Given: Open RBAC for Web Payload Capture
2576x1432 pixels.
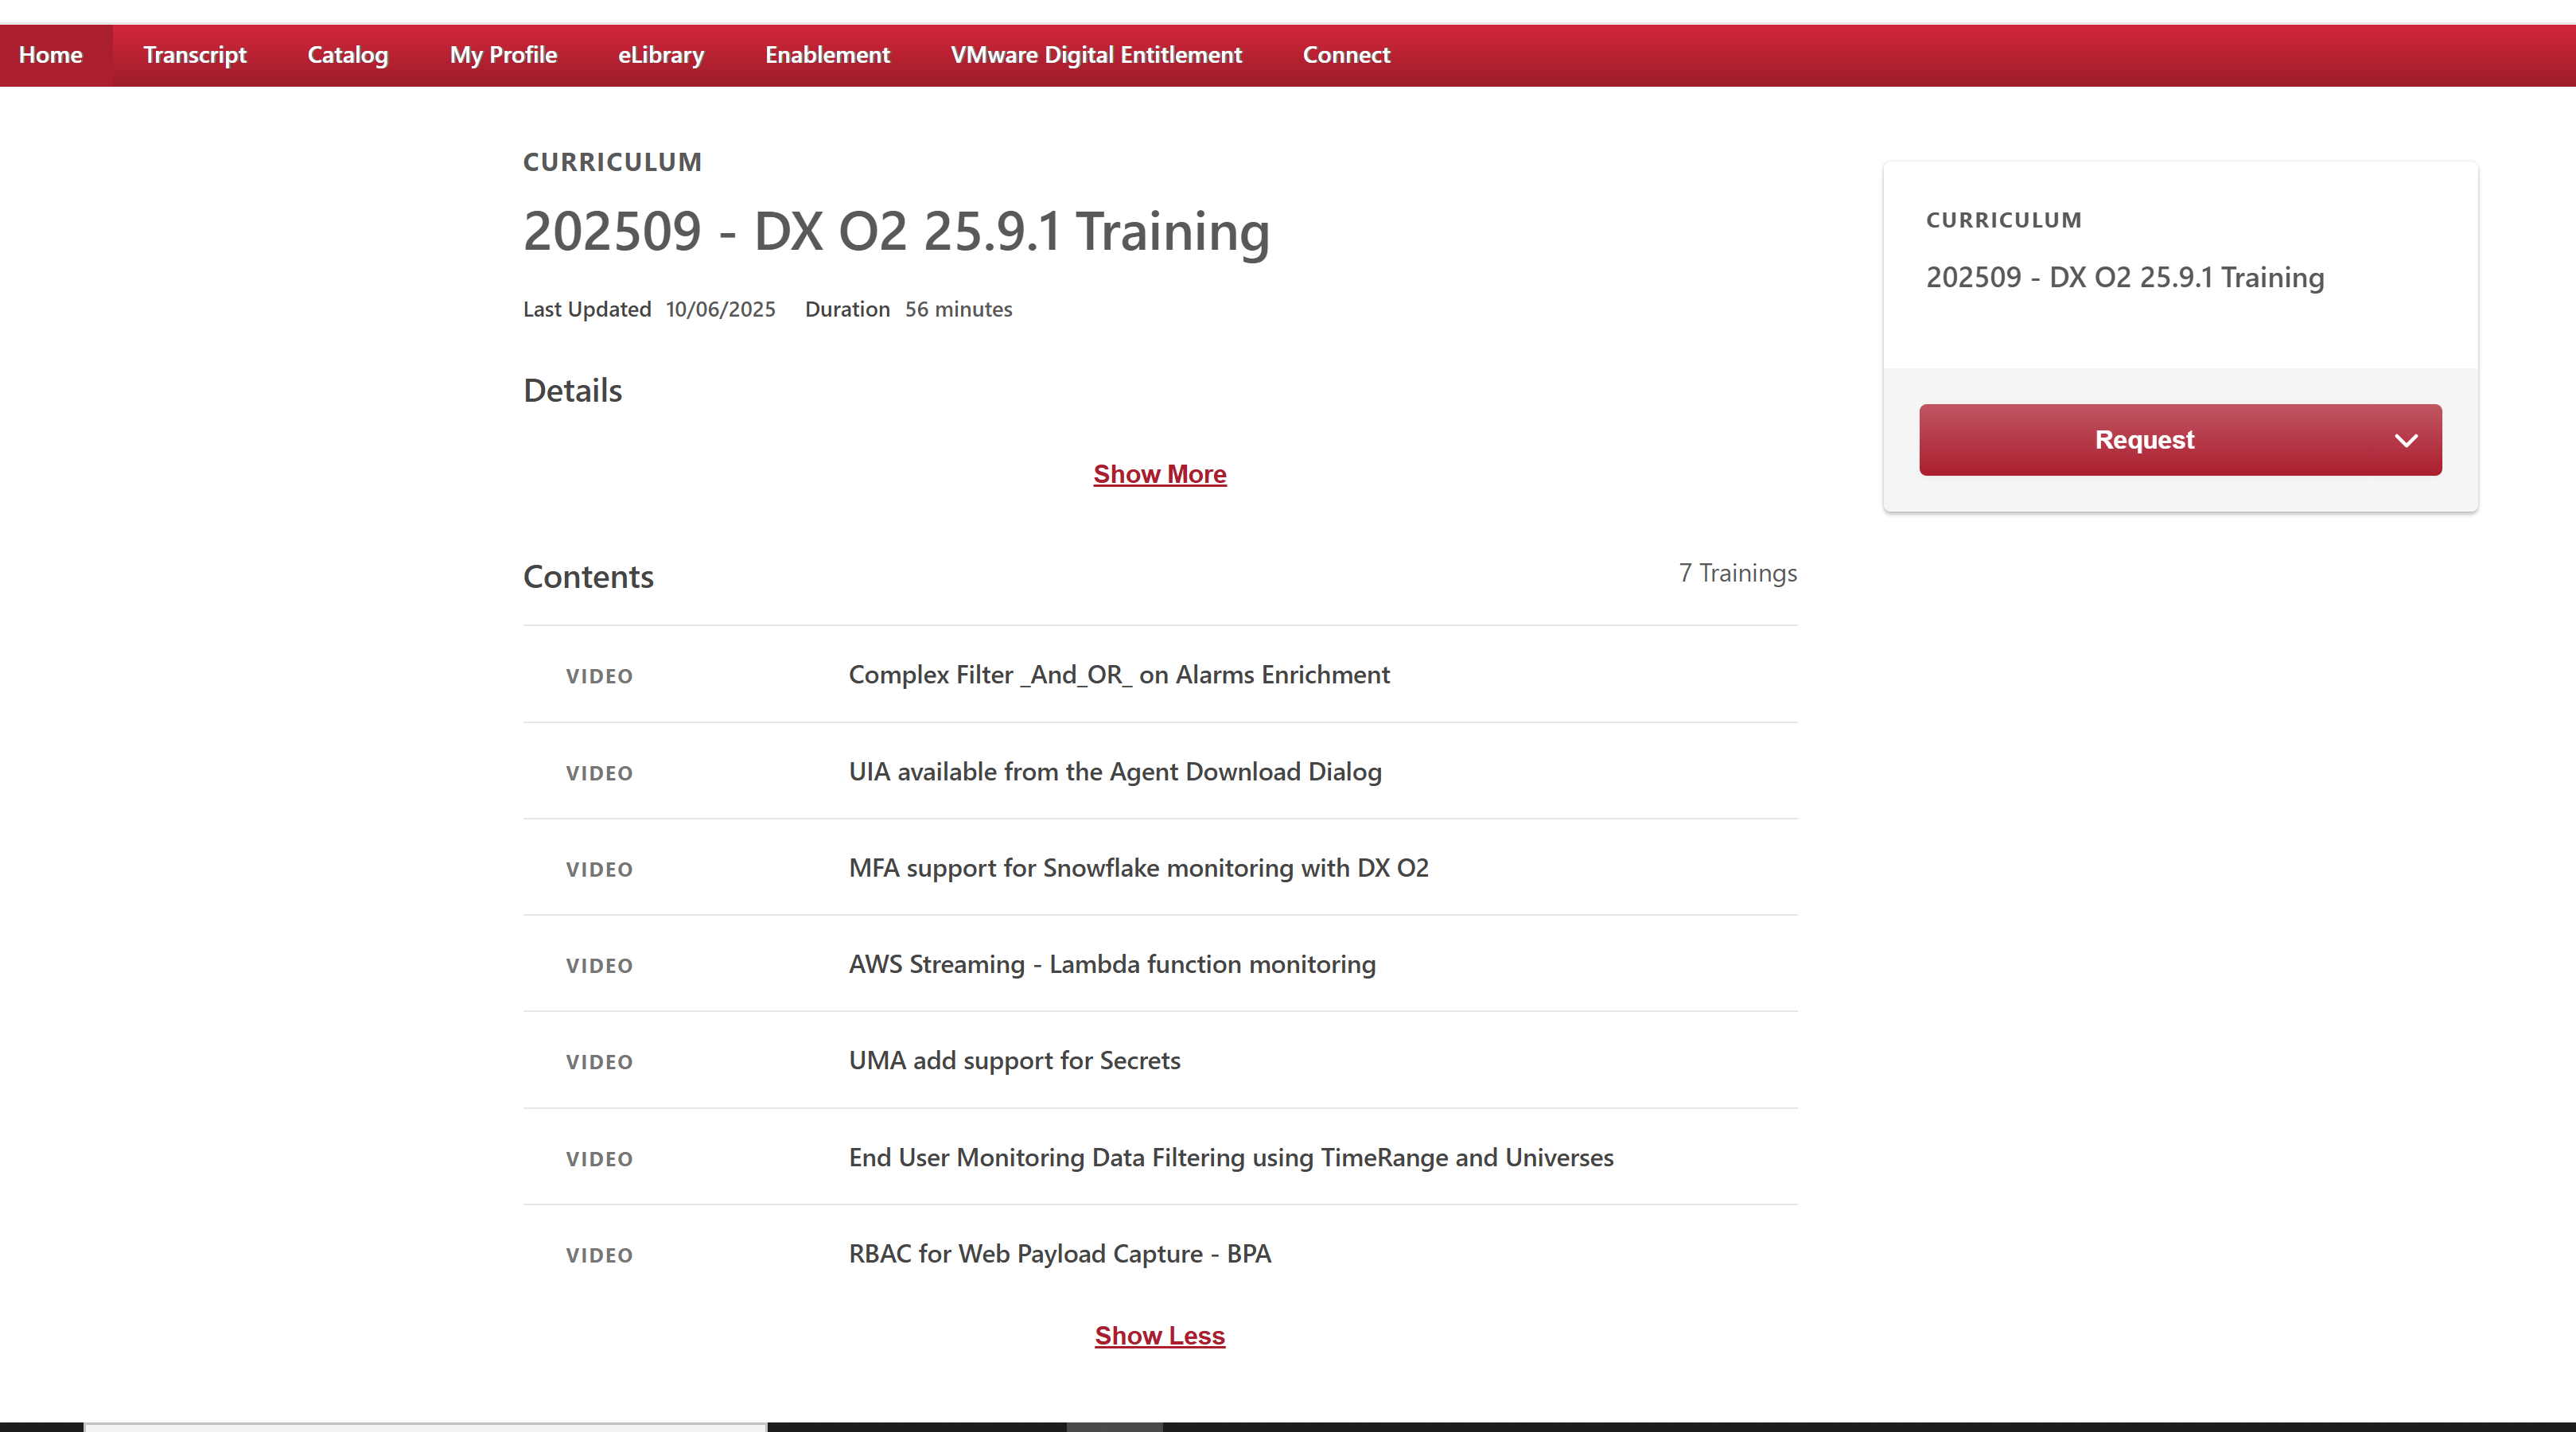Looking at the screenshot, I should point(1059,1253).
